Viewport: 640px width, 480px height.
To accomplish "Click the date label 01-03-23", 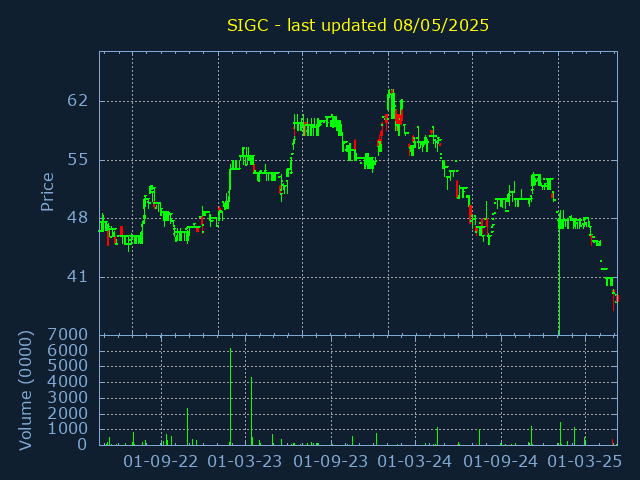I will coord(245,462).
